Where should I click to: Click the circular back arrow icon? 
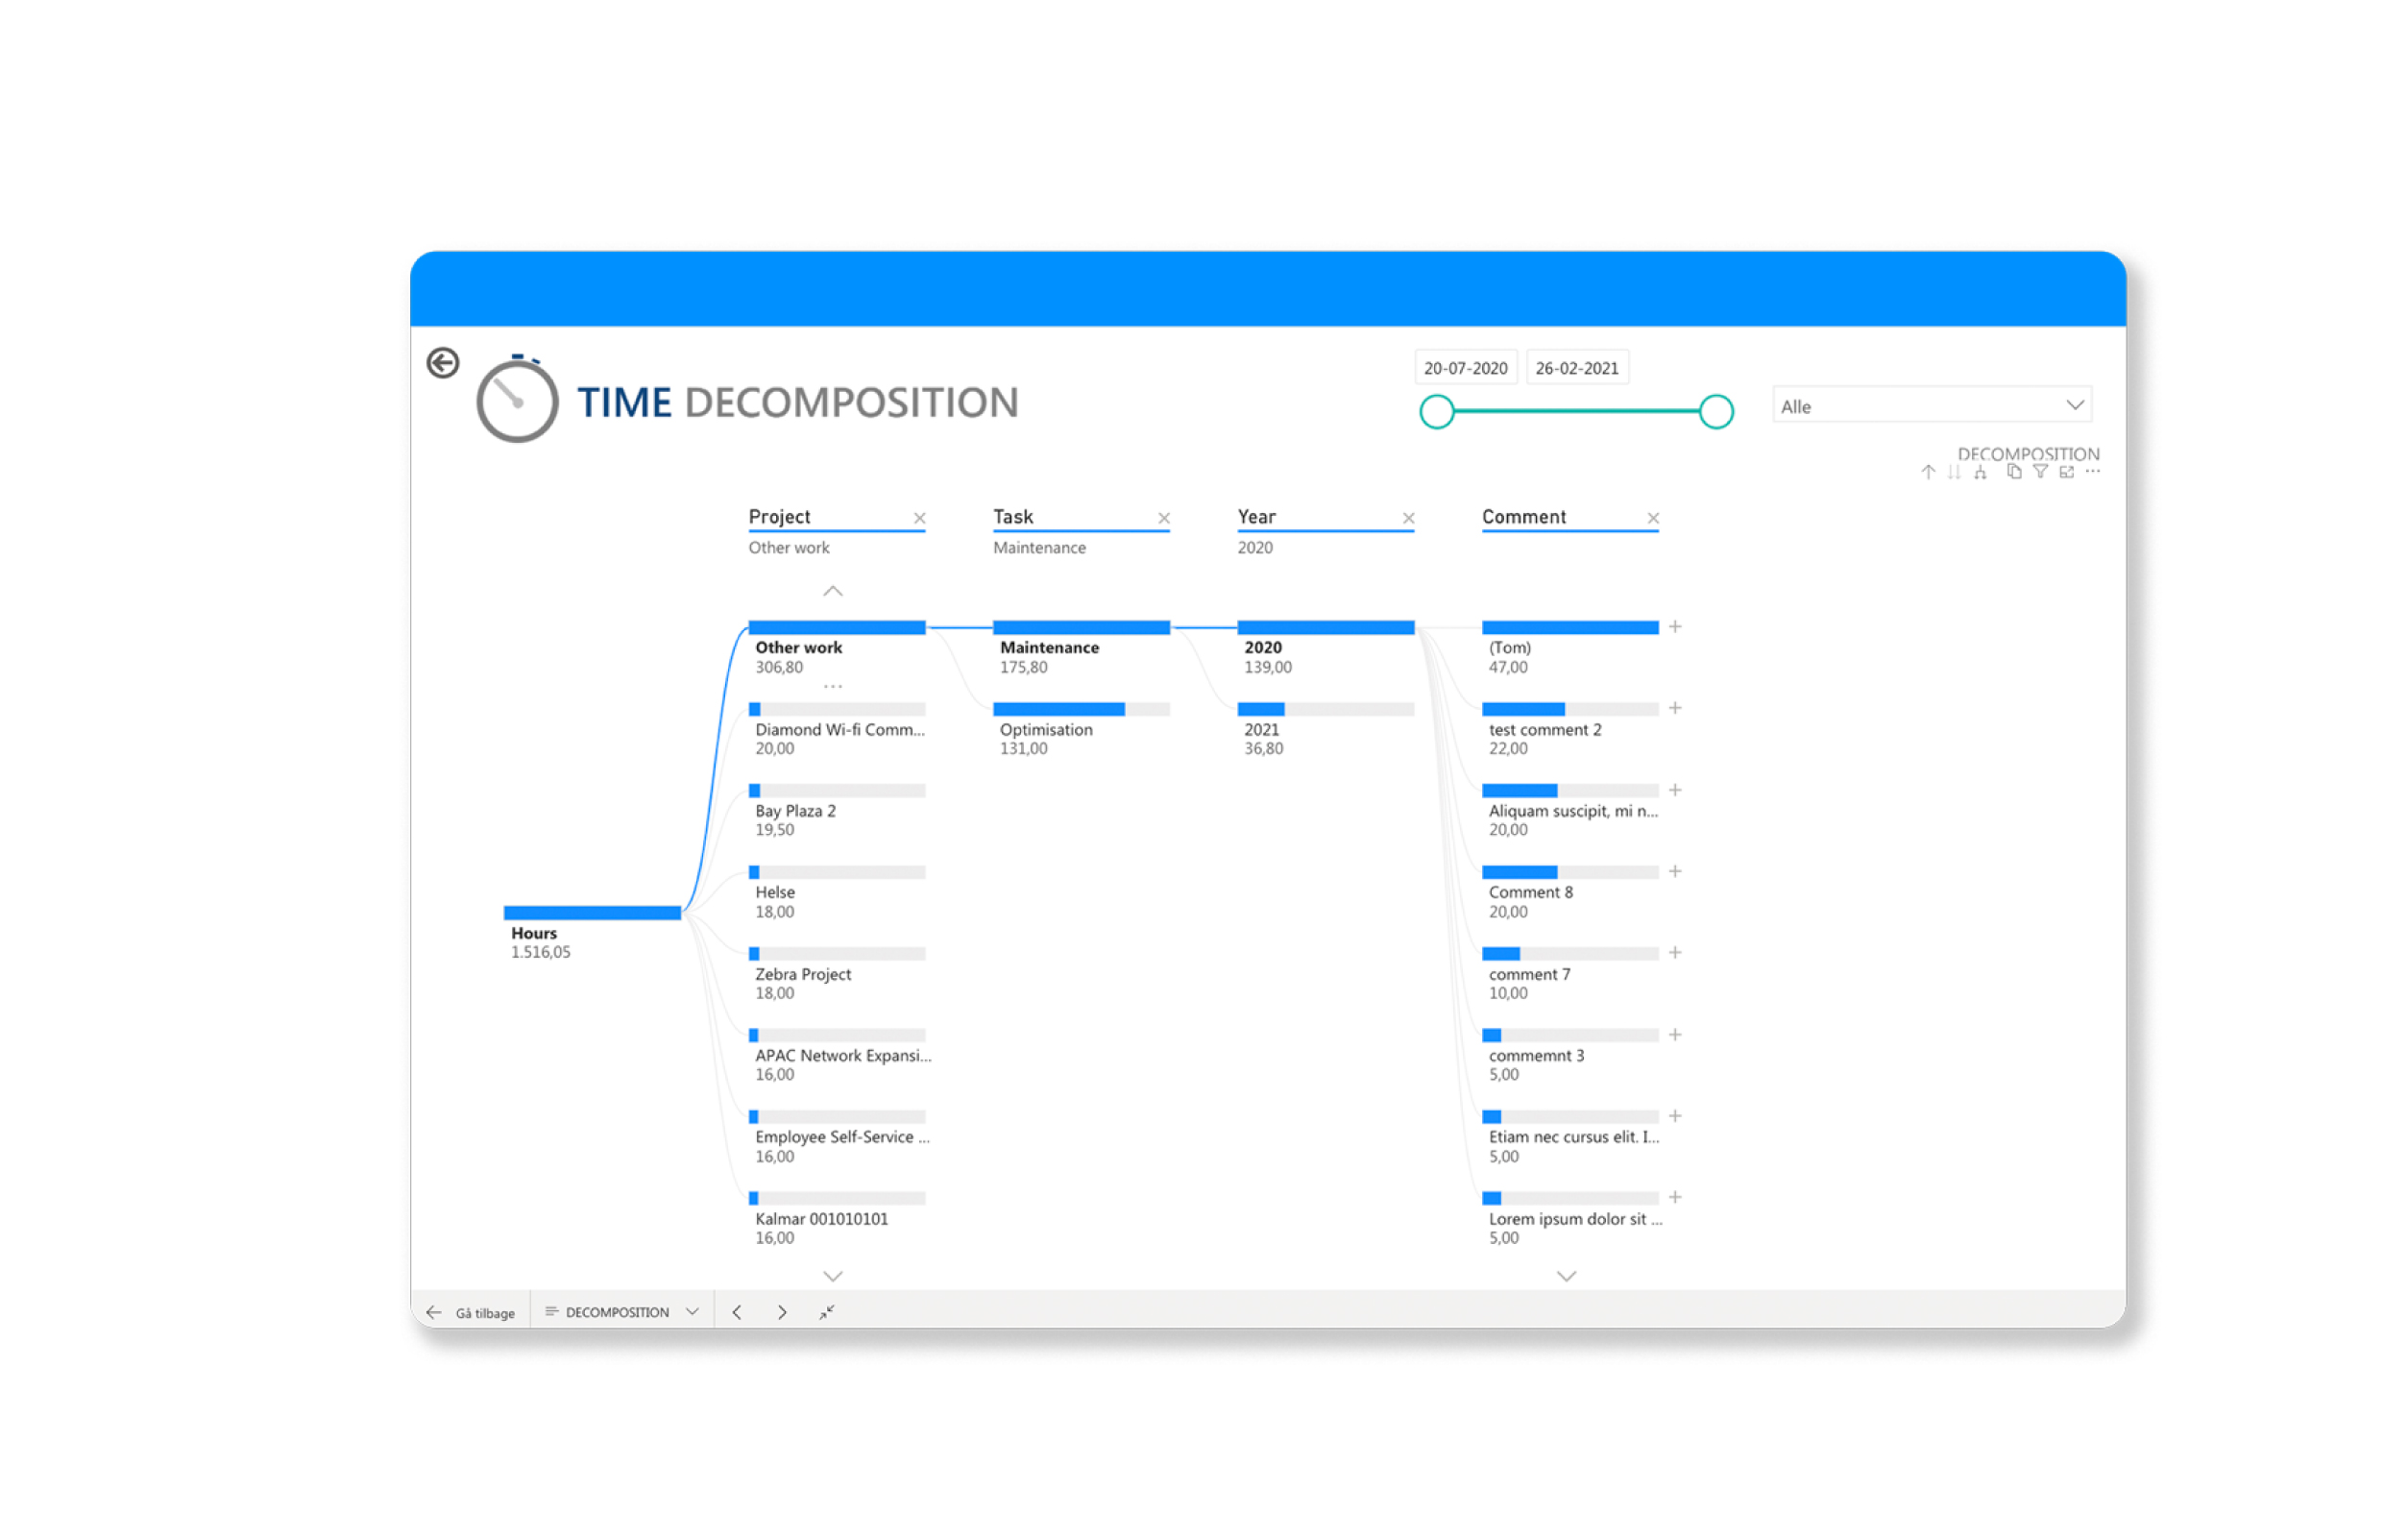click(443, 362)
